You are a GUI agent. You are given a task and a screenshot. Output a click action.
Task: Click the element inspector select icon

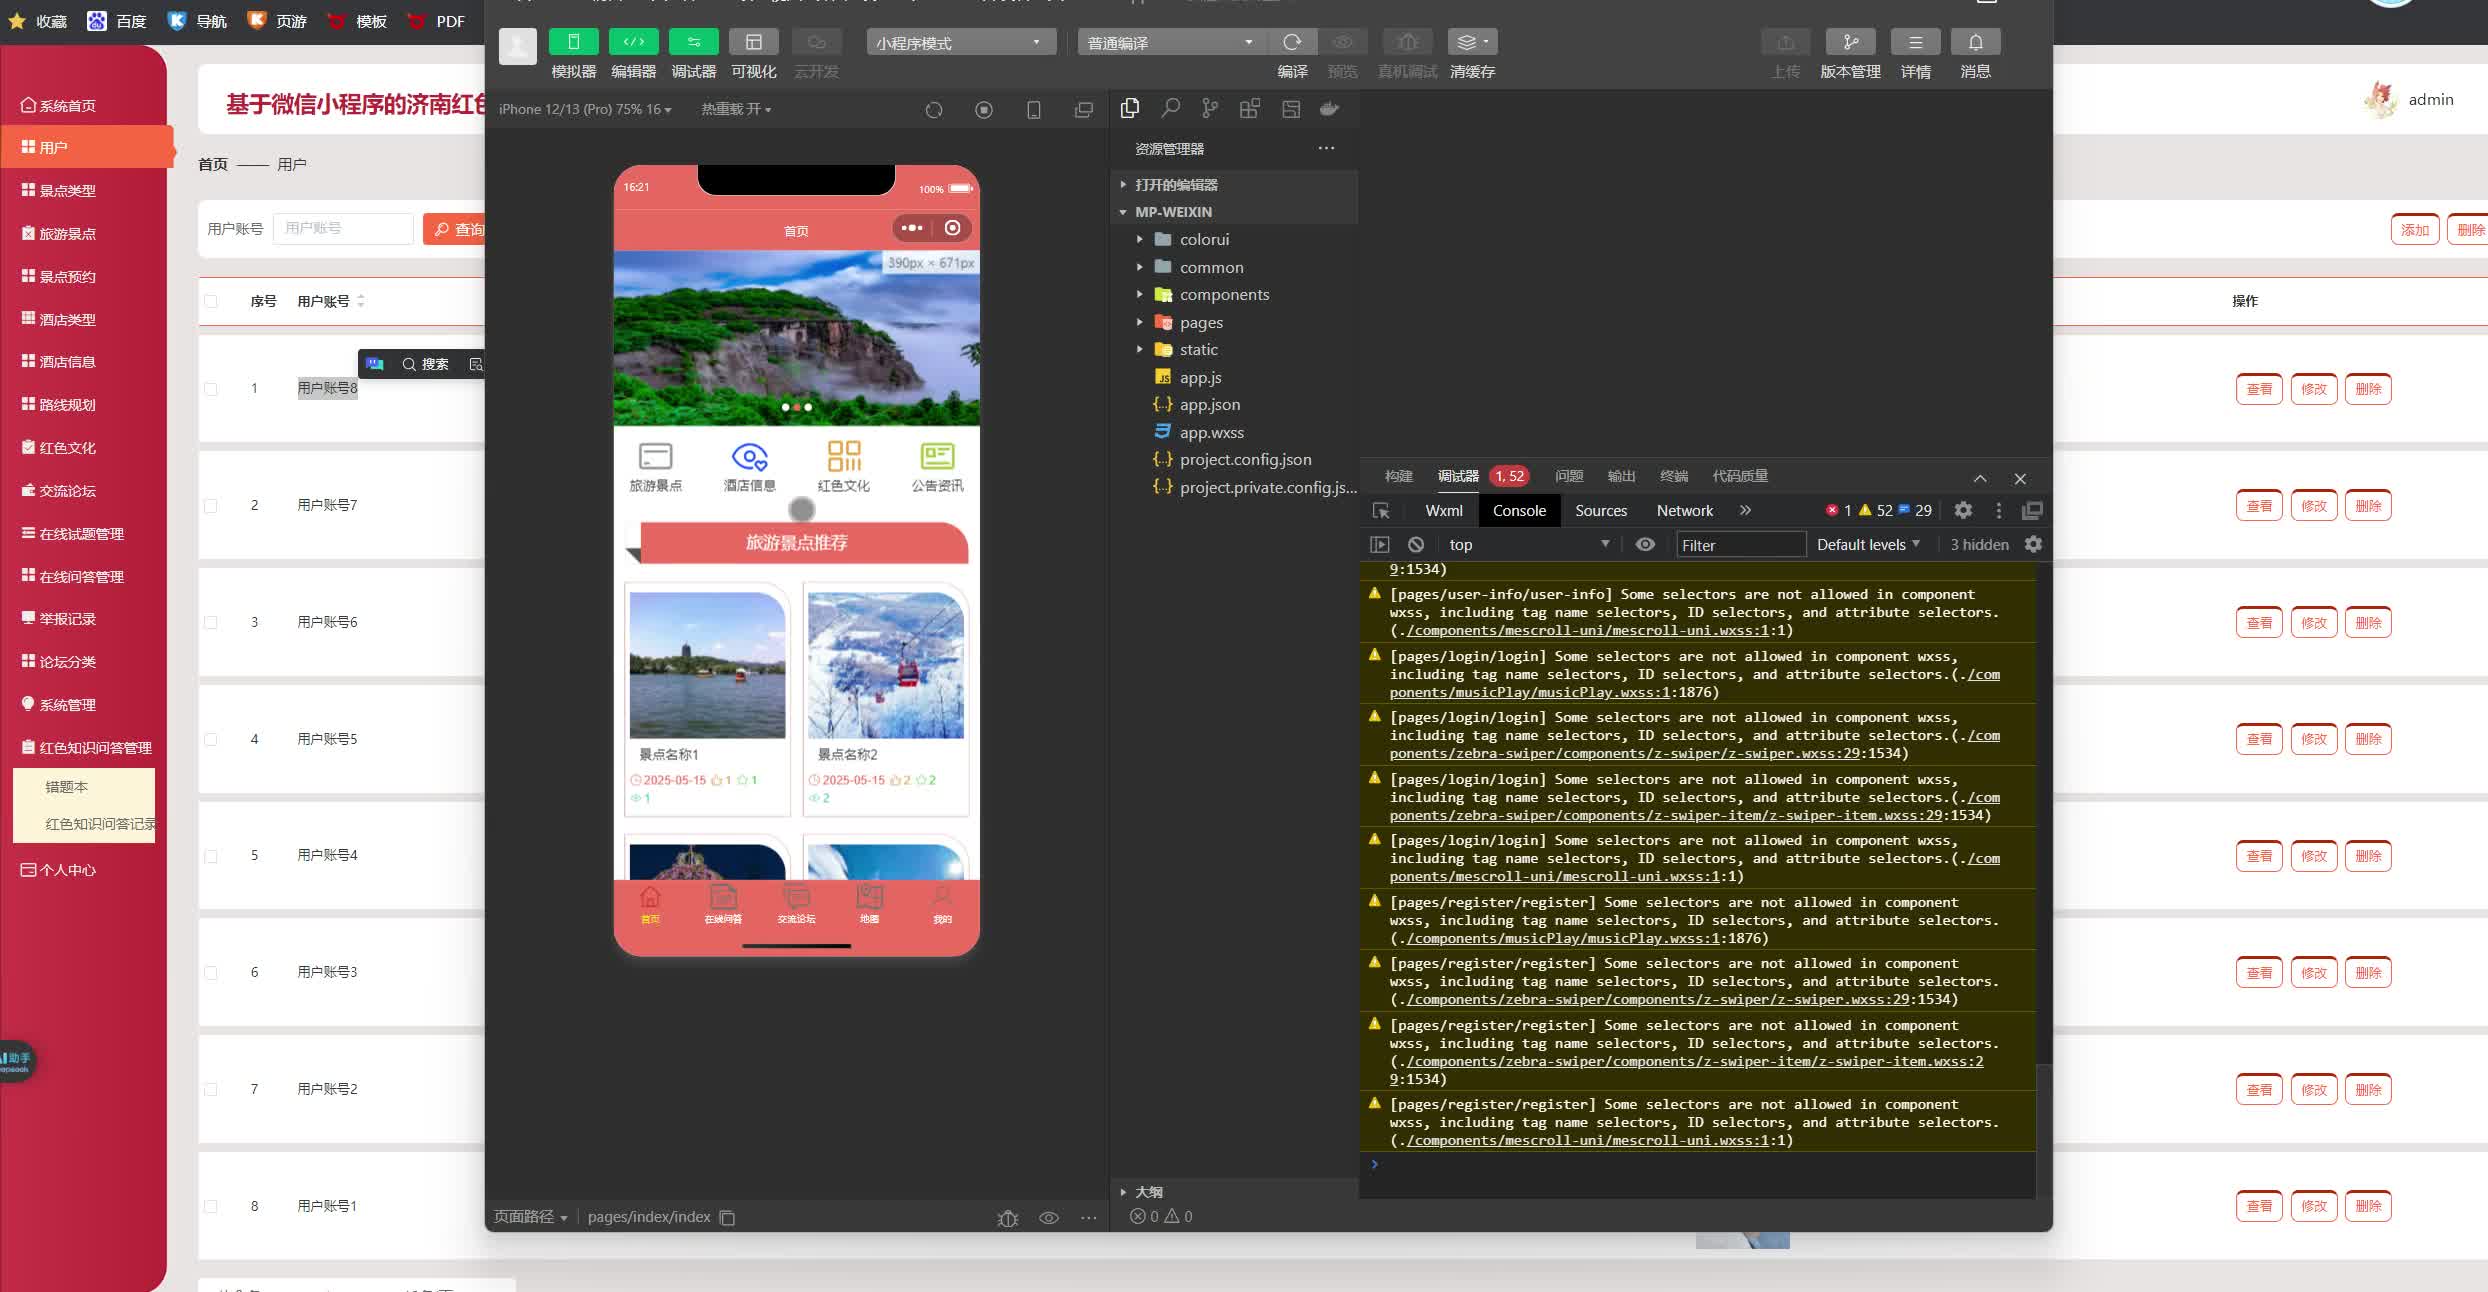click(x=1381, y=511)
